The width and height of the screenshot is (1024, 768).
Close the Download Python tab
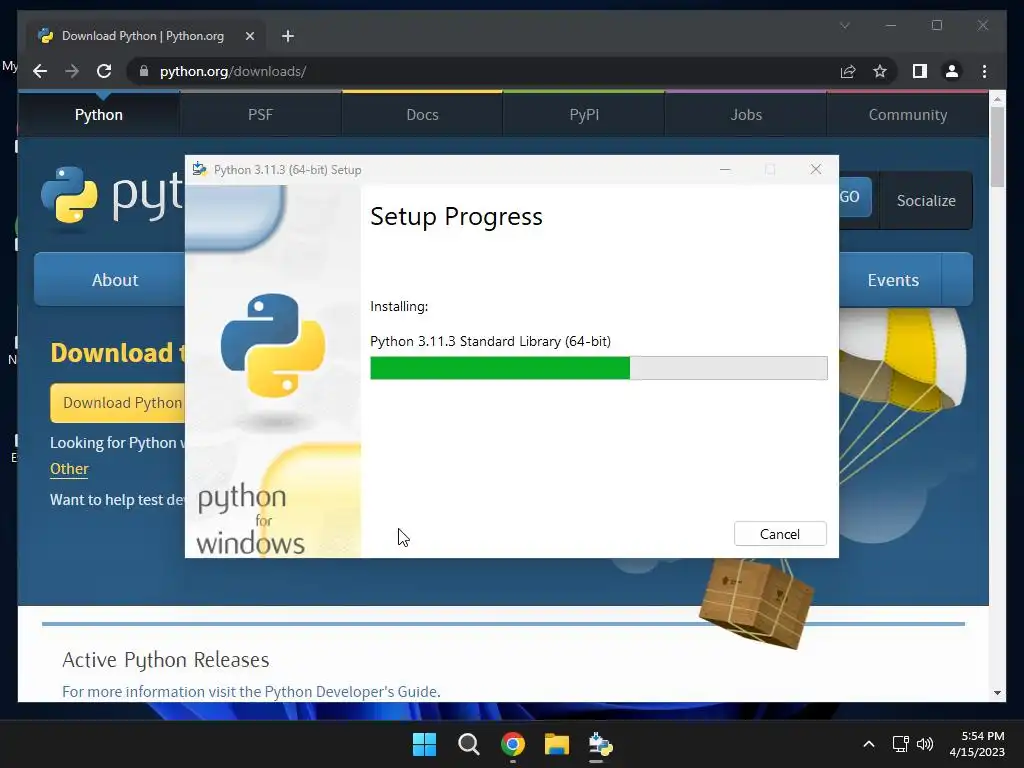click(x=249, y=36)
